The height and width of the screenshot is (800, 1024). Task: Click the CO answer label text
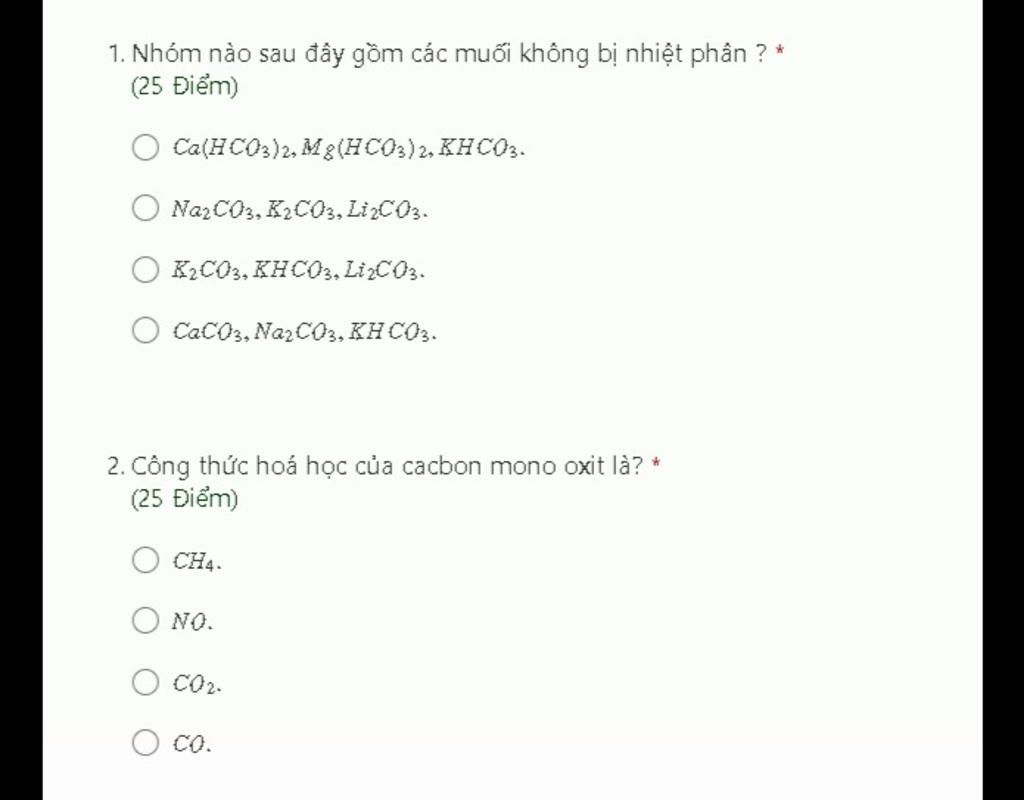[x=191, y=744]
